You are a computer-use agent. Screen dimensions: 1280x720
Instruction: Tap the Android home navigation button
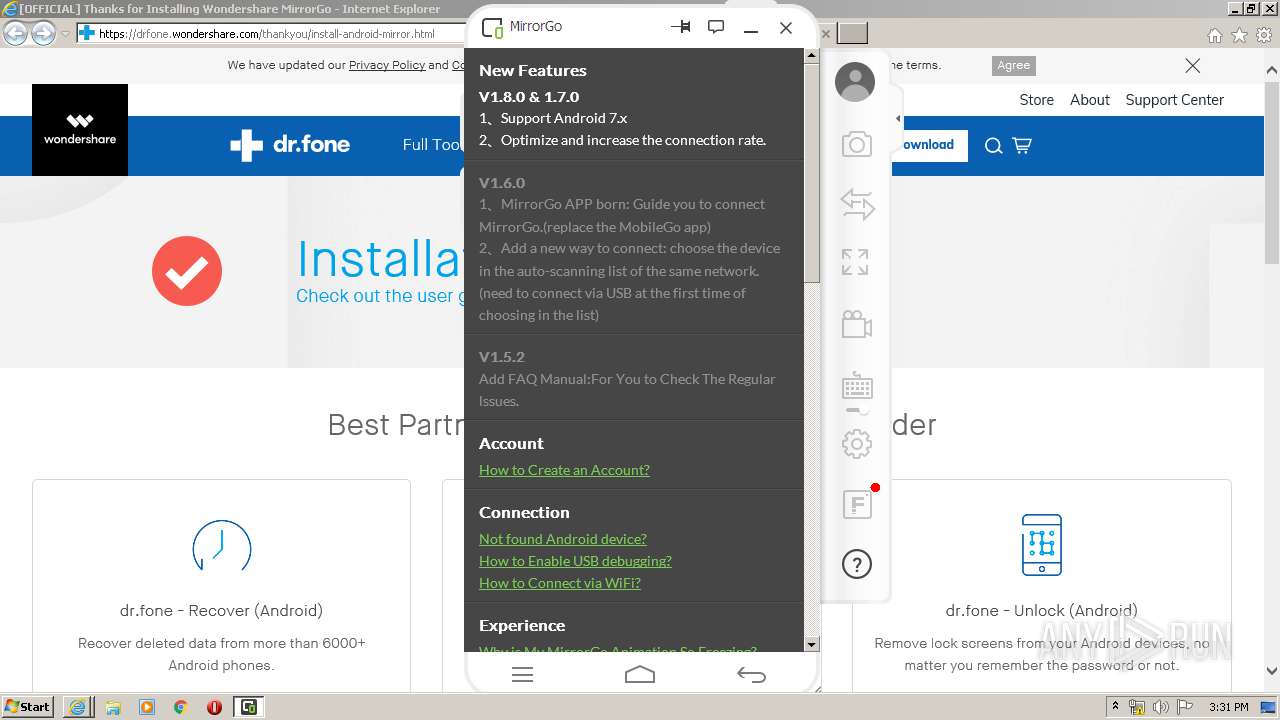tap(640, 675)
